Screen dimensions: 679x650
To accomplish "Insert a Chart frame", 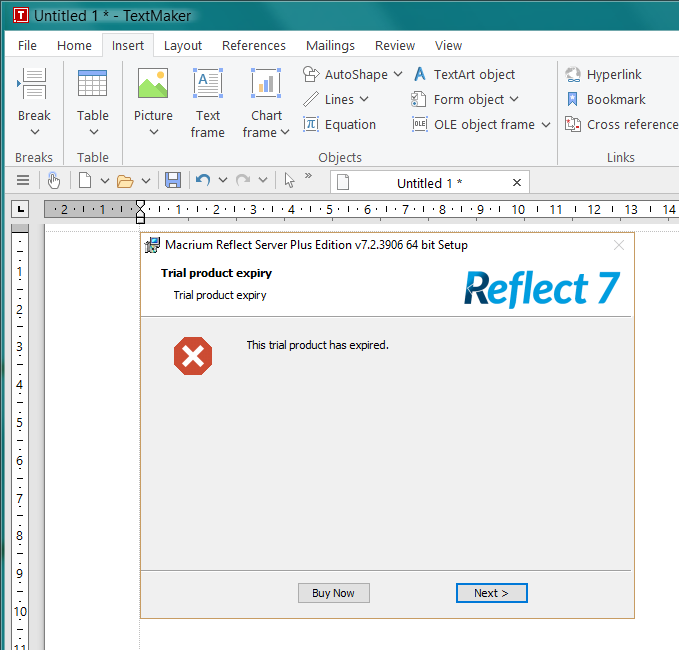I will pos(266,90).
